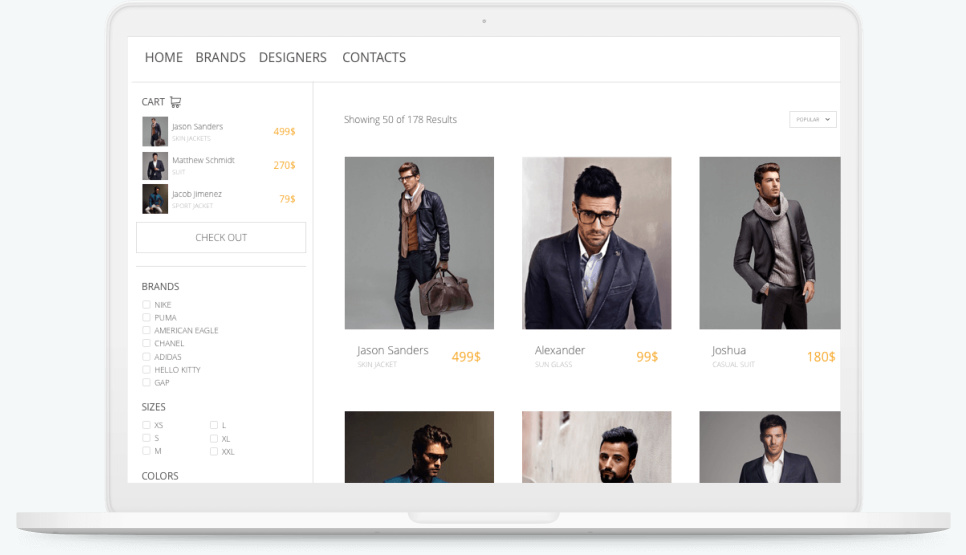Click the Joshua product title

(x=729, y=350)
